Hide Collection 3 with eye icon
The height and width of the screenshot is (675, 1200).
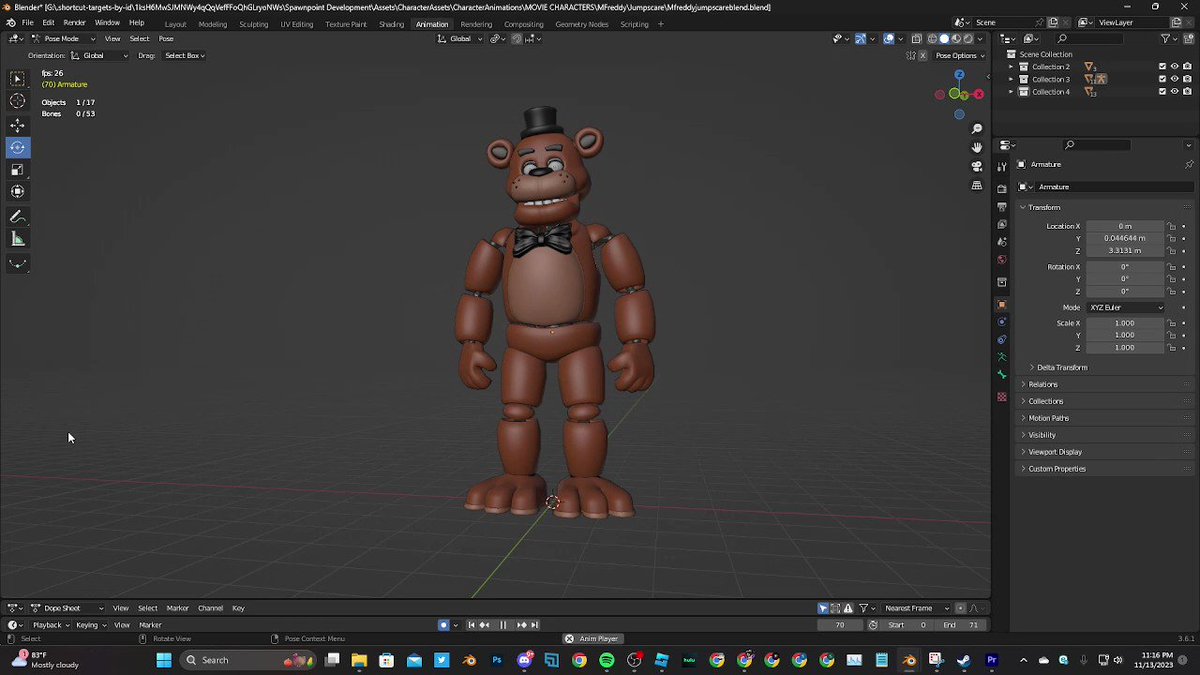[x=1174, y=79]
